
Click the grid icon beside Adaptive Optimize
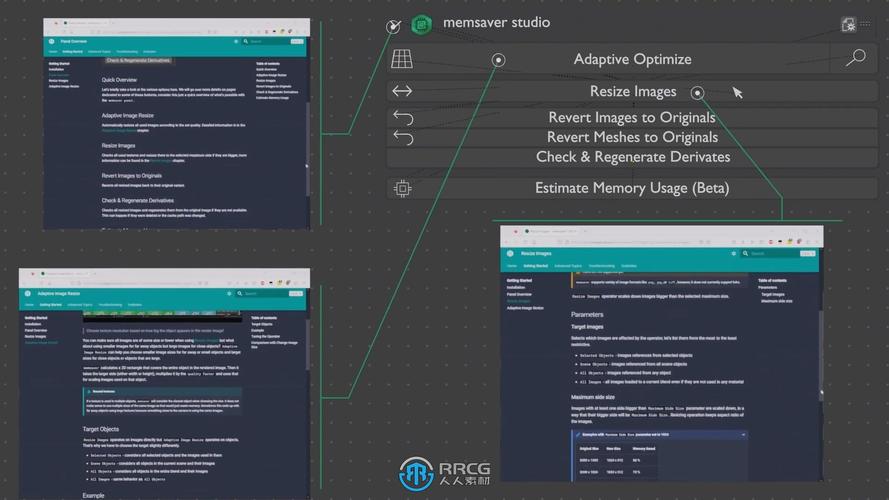click(402, 59)
